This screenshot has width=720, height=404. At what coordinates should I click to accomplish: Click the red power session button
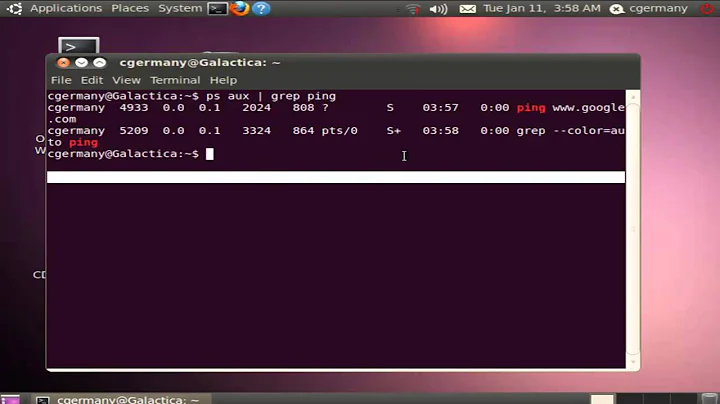pos(707,8)
